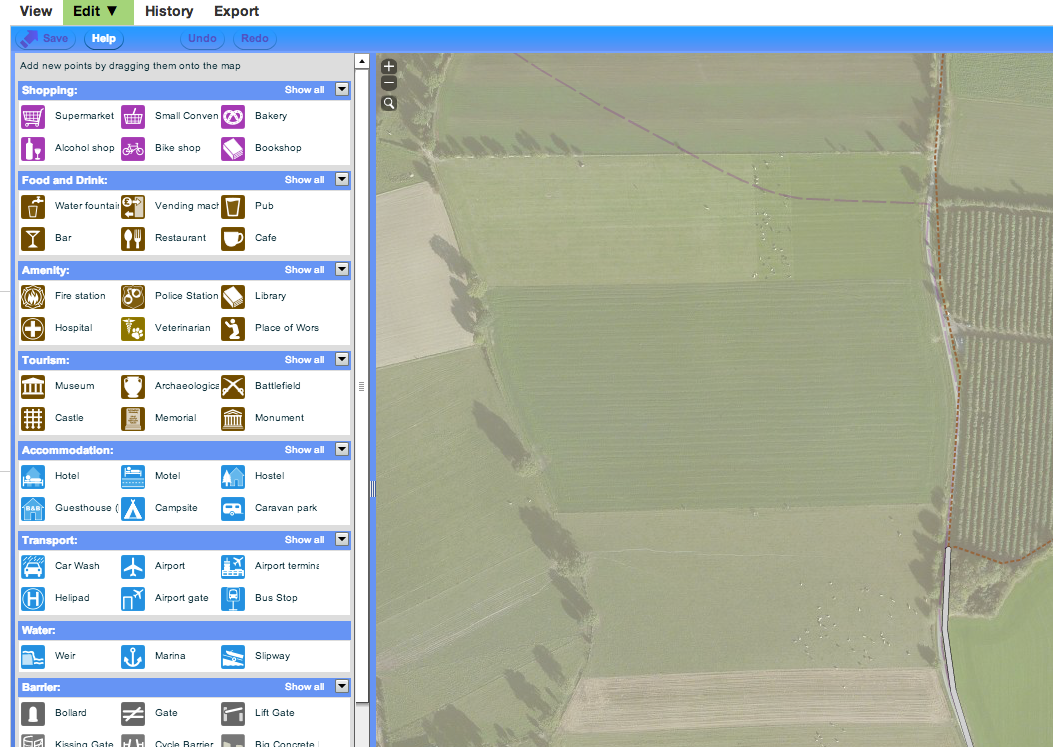
Task: Open the map search magnifier
Action: [x=389, y=103]
